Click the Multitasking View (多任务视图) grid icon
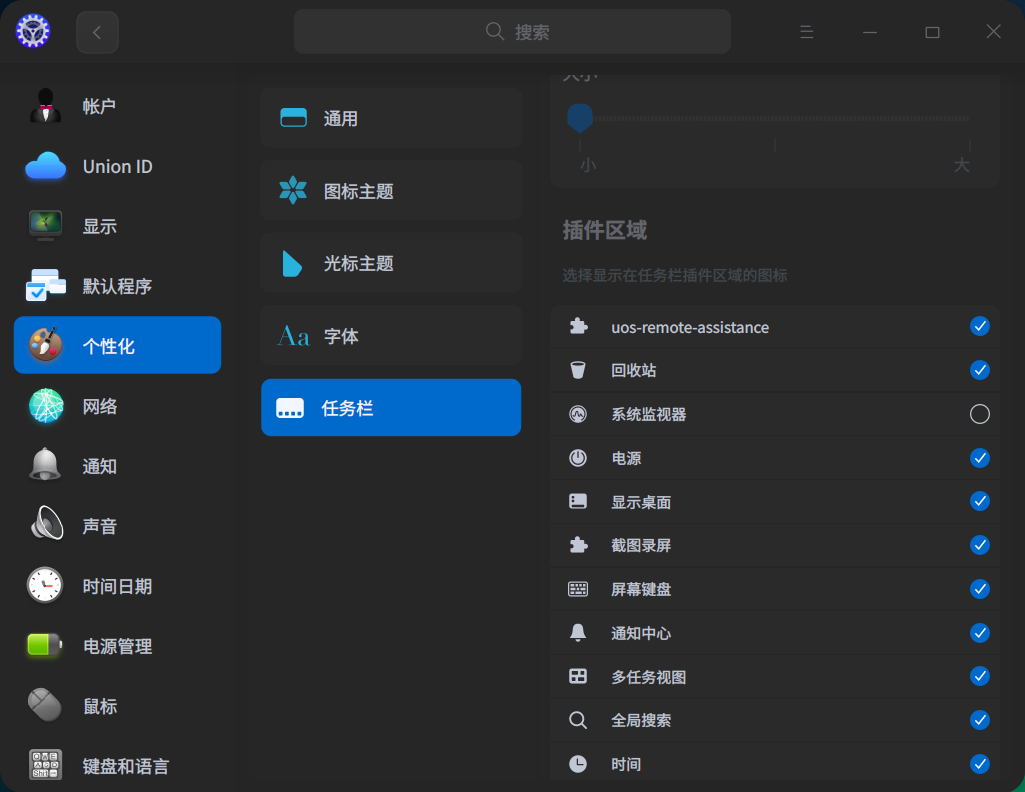Viewport: 1025px width, 792px height. (x=578, y=676)
